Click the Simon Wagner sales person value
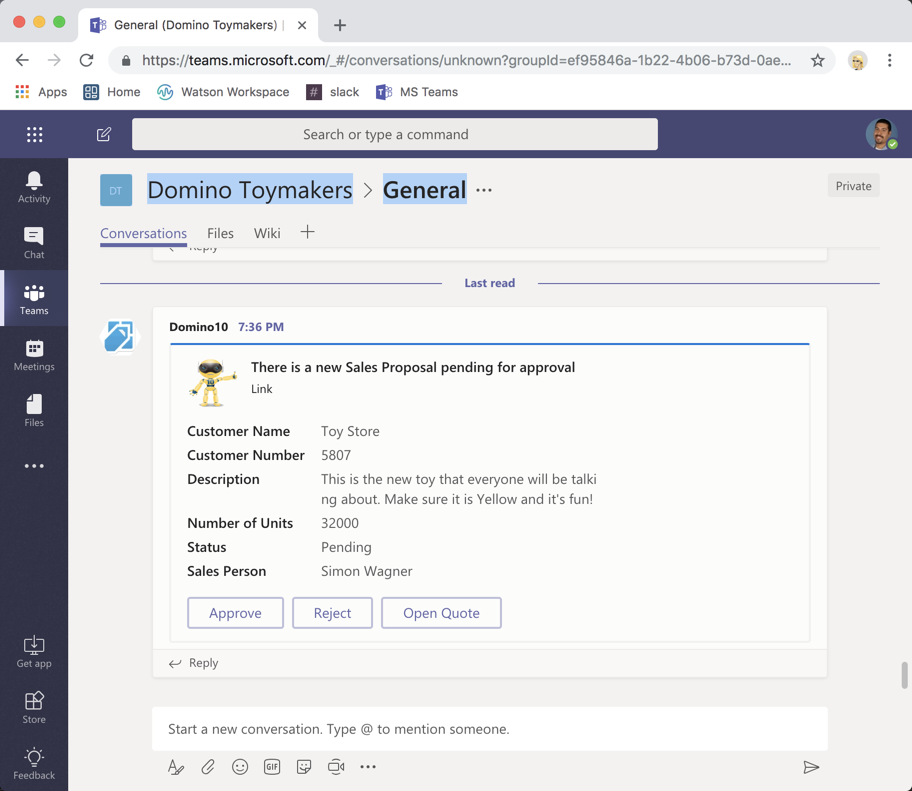This screenshot has width=912, height=791. [366, 571]
